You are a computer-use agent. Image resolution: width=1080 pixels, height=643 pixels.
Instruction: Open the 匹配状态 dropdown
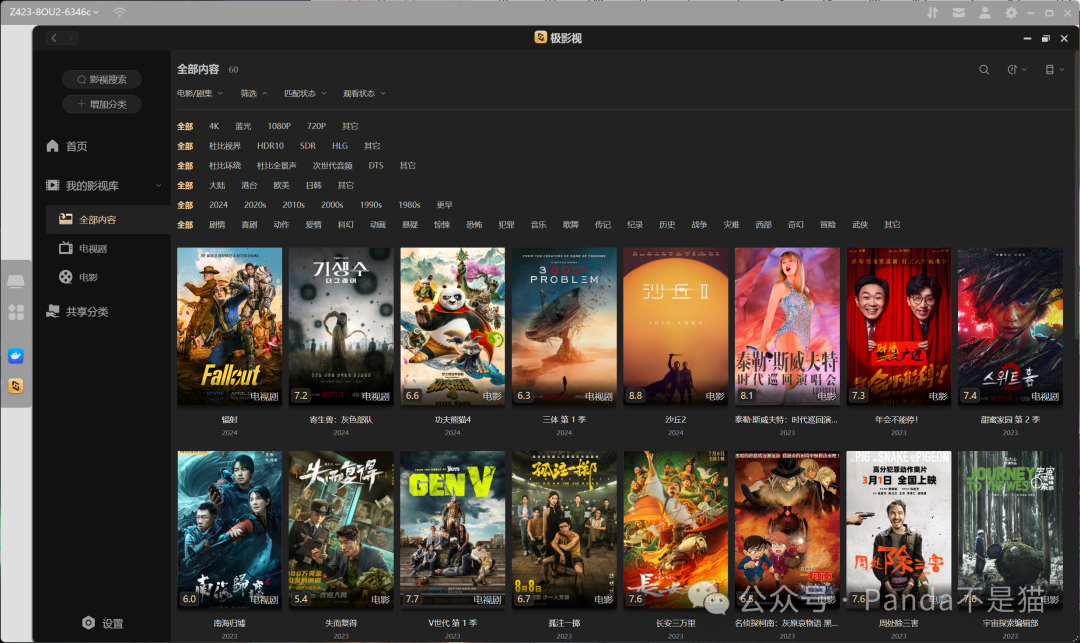point(305,93)
